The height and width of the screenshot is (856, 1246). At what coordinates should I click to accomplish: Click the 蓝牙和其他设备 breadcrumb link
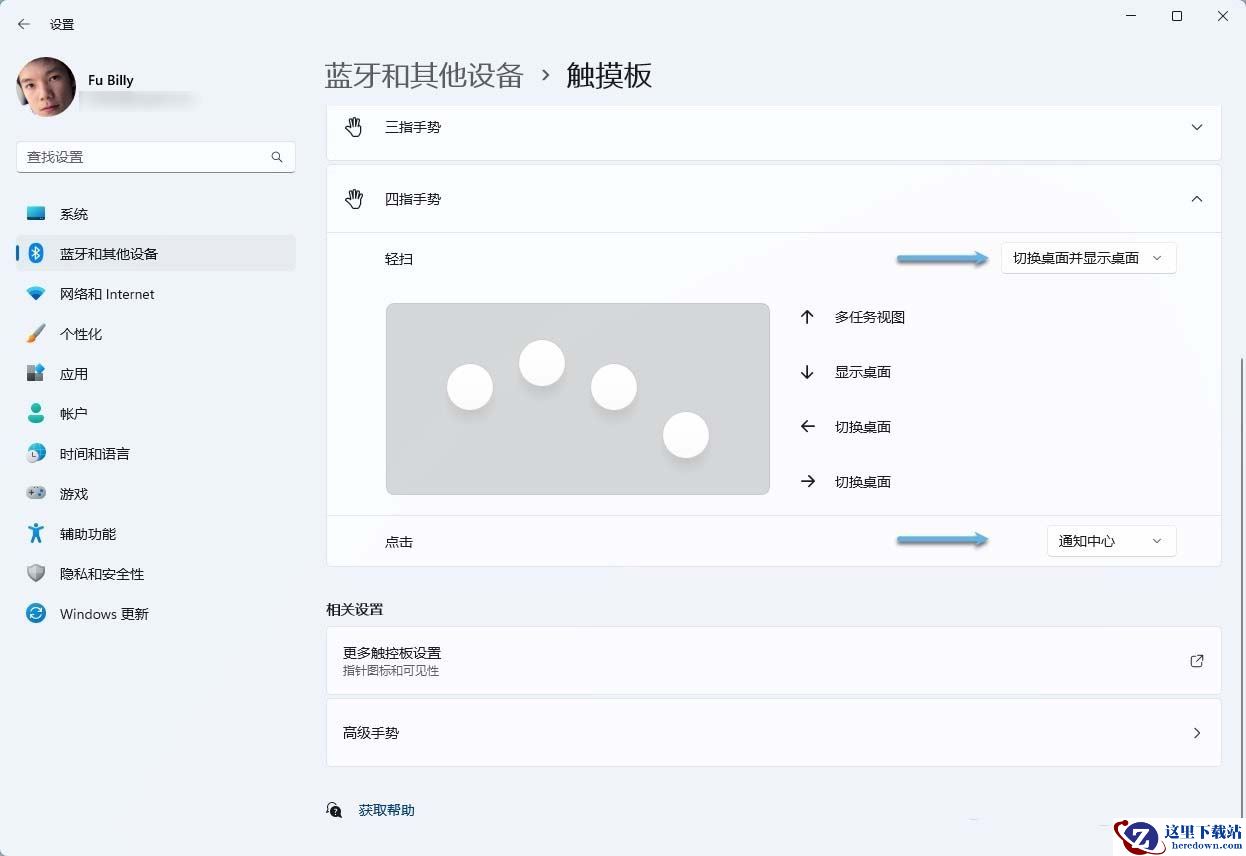(424, 76)
